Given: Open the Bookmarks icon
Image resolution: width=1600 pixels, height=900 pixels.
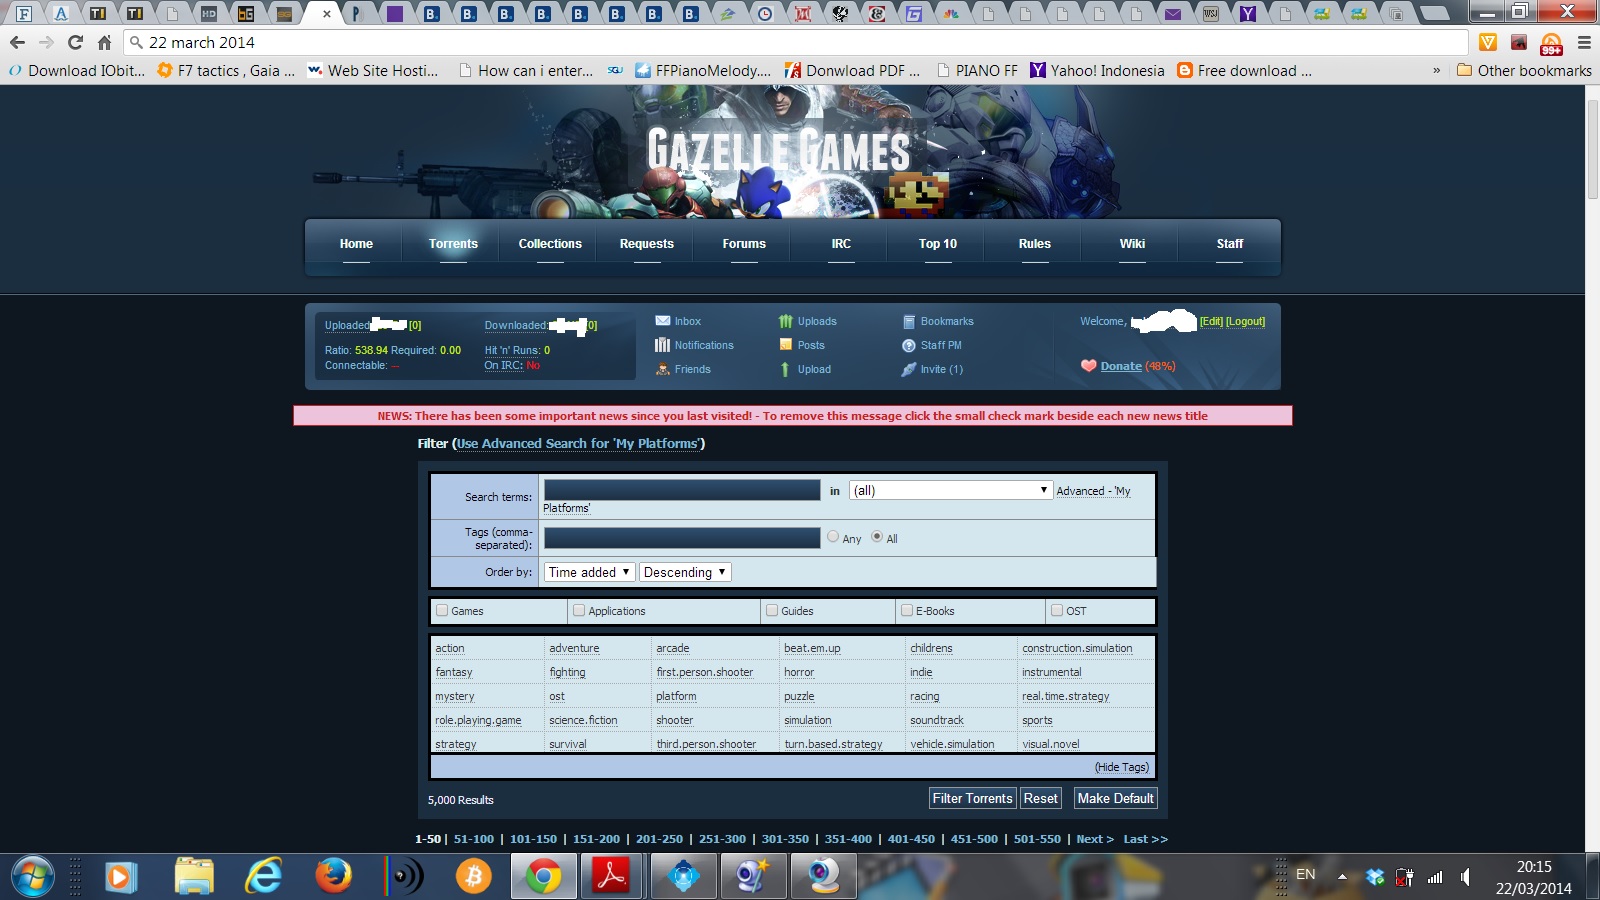Looking at the screenshot, I should click(909, 321).
